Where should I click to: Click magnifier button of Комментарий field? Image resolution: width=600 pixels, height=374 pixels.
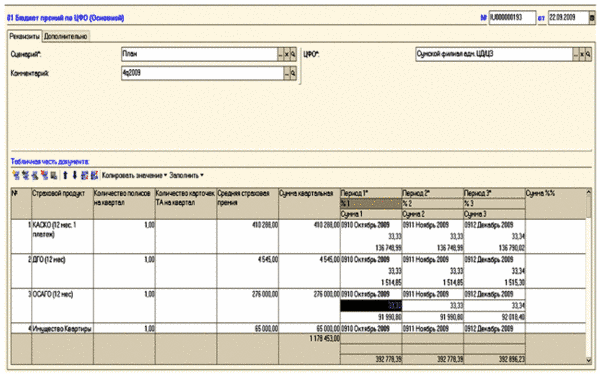(x=293, y=73)
